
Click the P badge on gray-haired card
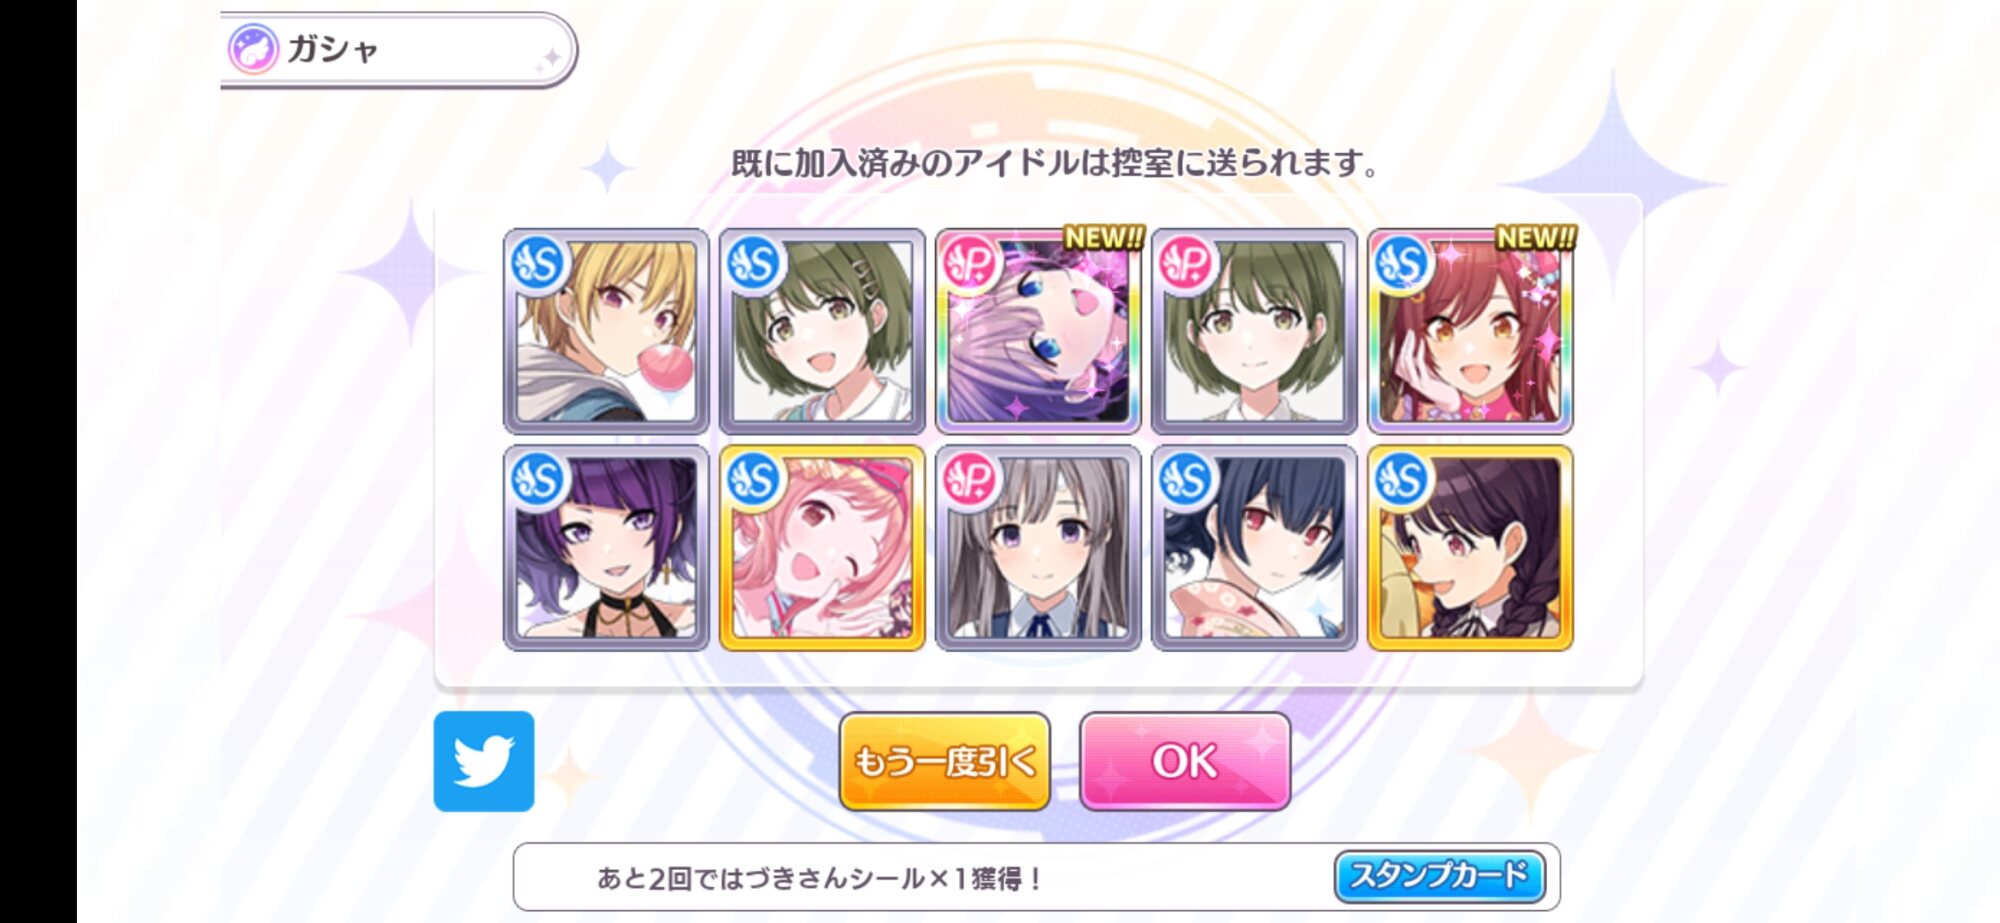point(970,481)
